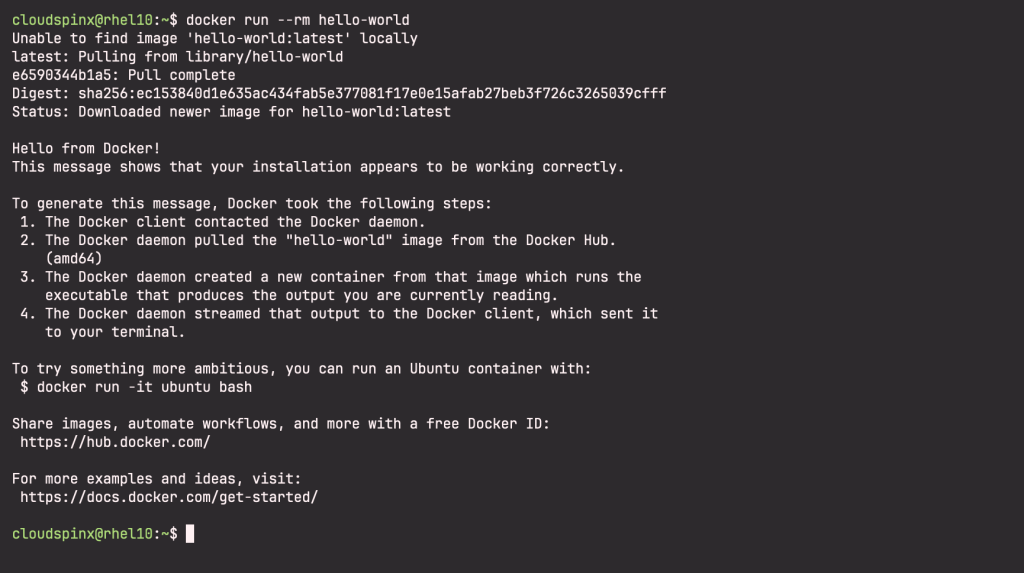This screenshot has height=573, width=1024.
Task: Click the 'Unable to find image' message
Action: point(215,39)
